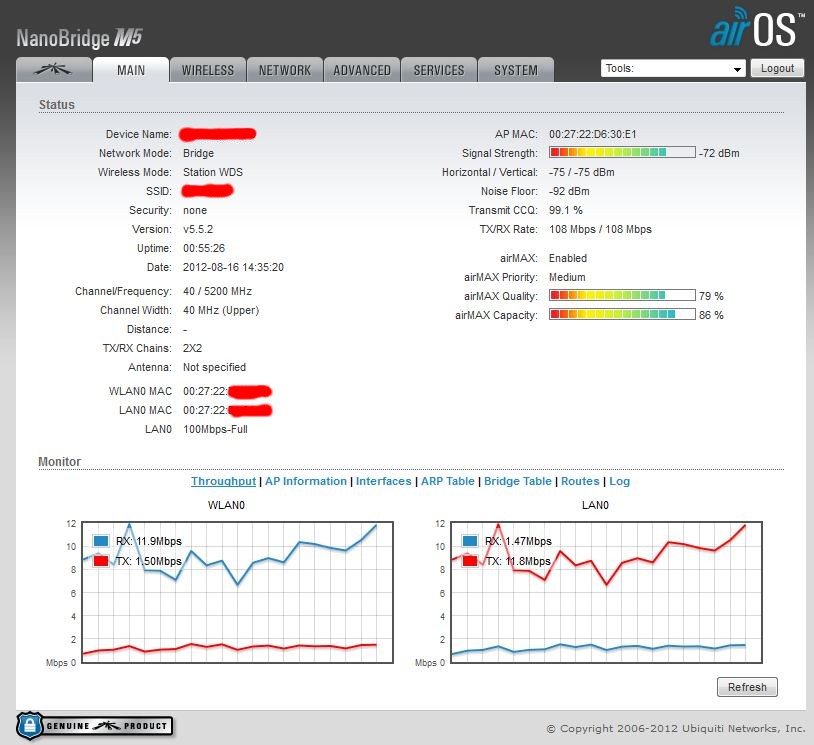Click the Antenna Not specified value
This screenshot has height=745, width=814.
click(x=214, y=367)
